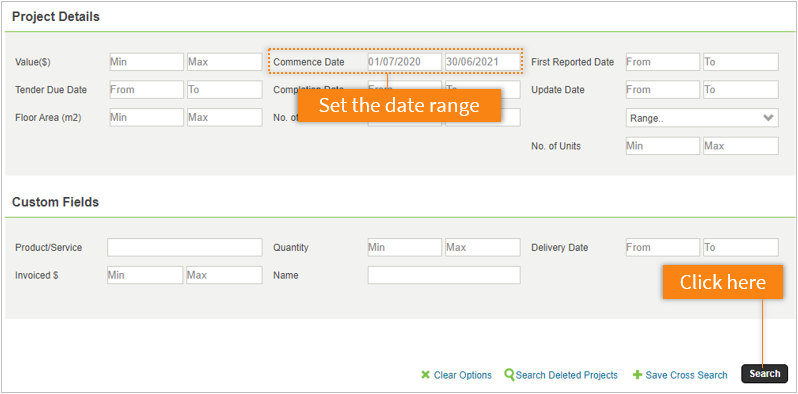
Task: Click Update Date To field
Action: click(x=740, y=90)
